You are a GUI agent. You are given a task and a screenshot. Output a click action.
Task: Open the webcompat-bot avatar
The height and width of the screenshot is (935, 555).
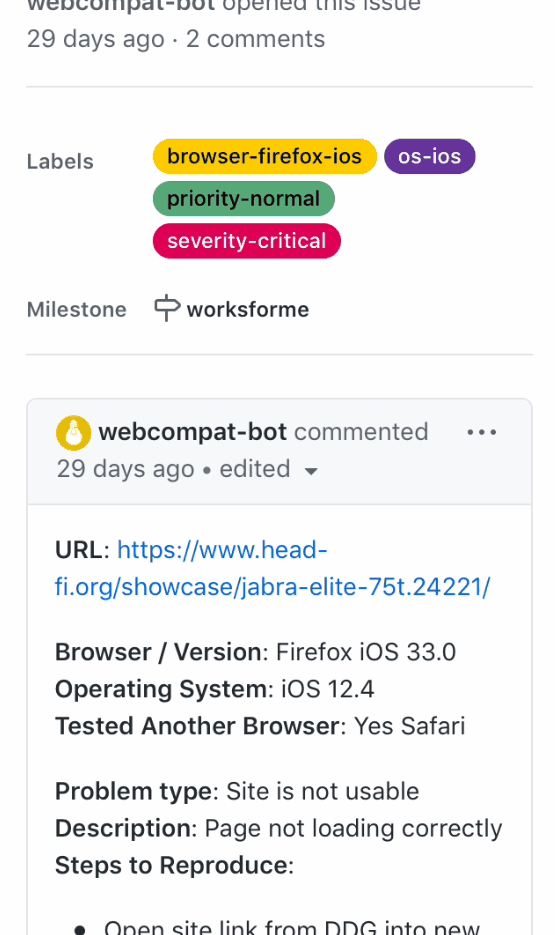point(73,432)
